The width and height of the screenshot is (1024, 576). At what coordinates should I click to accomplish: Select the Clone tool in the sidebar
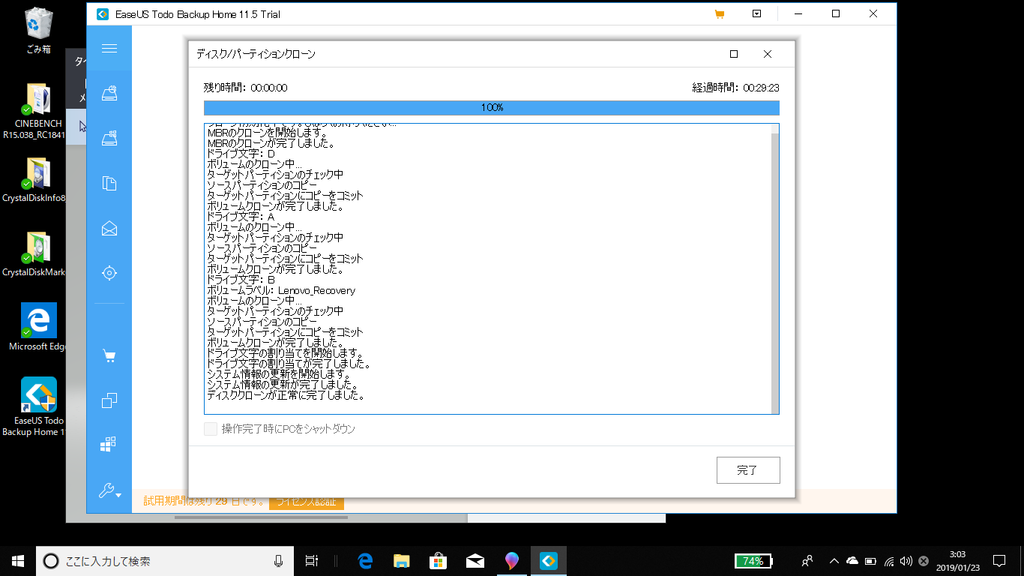[x=108, y=400]
